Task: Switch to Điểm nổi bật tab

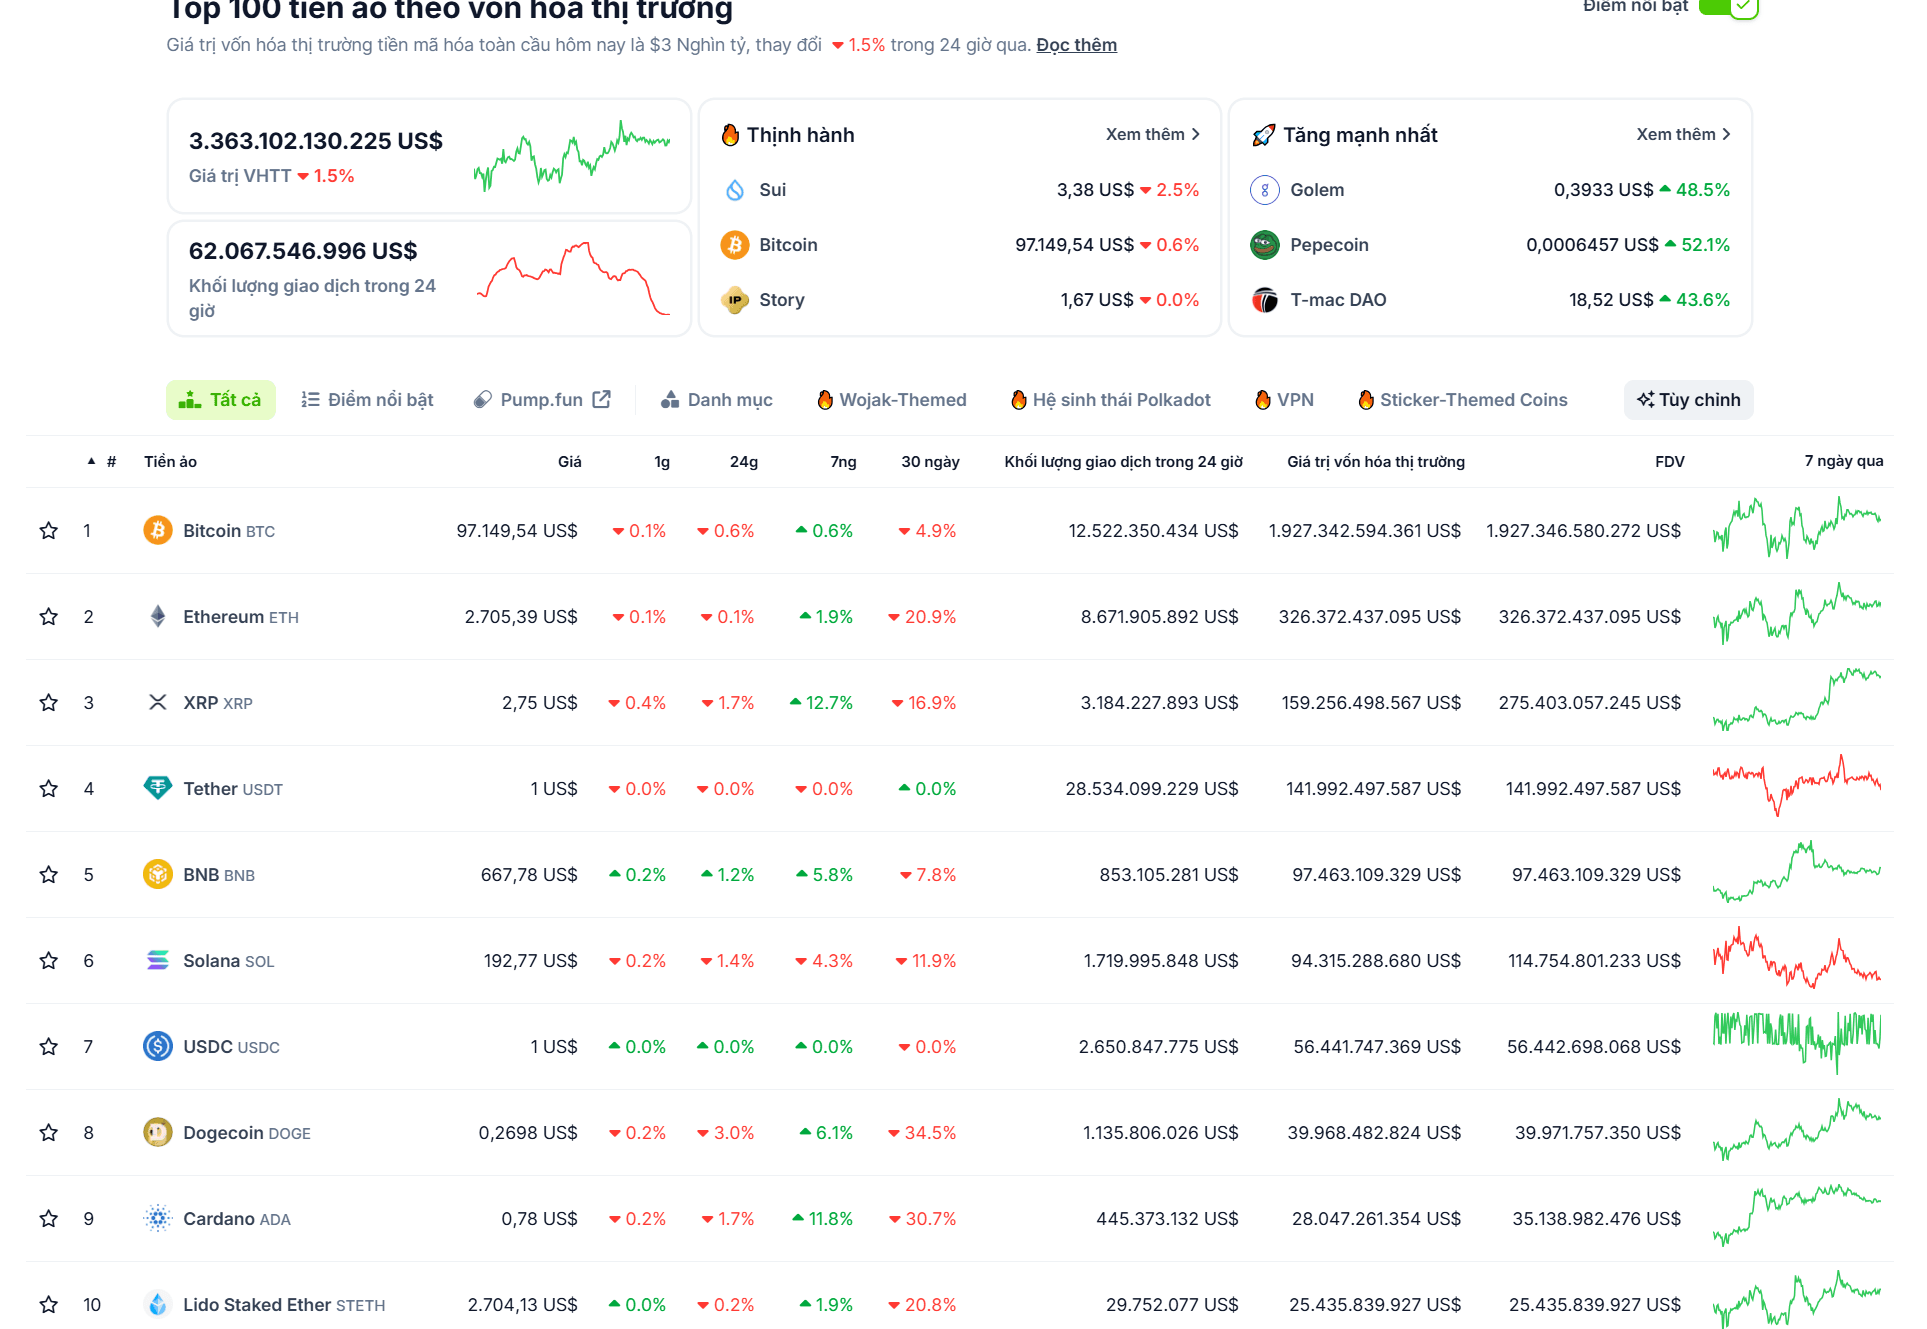Action: [x=367, y=400]
